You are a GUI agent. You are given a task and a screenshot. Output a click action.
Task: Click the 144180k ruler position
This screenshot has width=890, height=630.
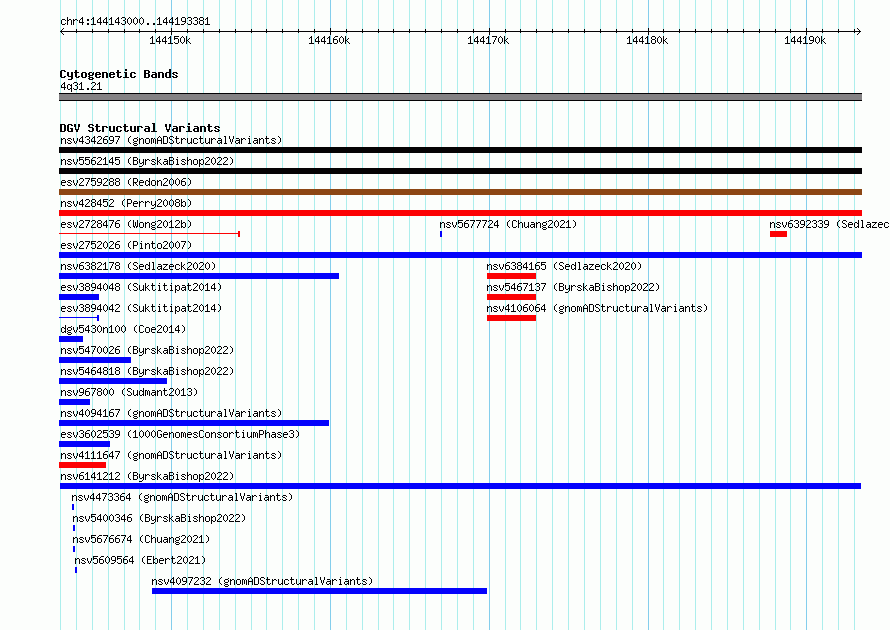coord(647,40)
